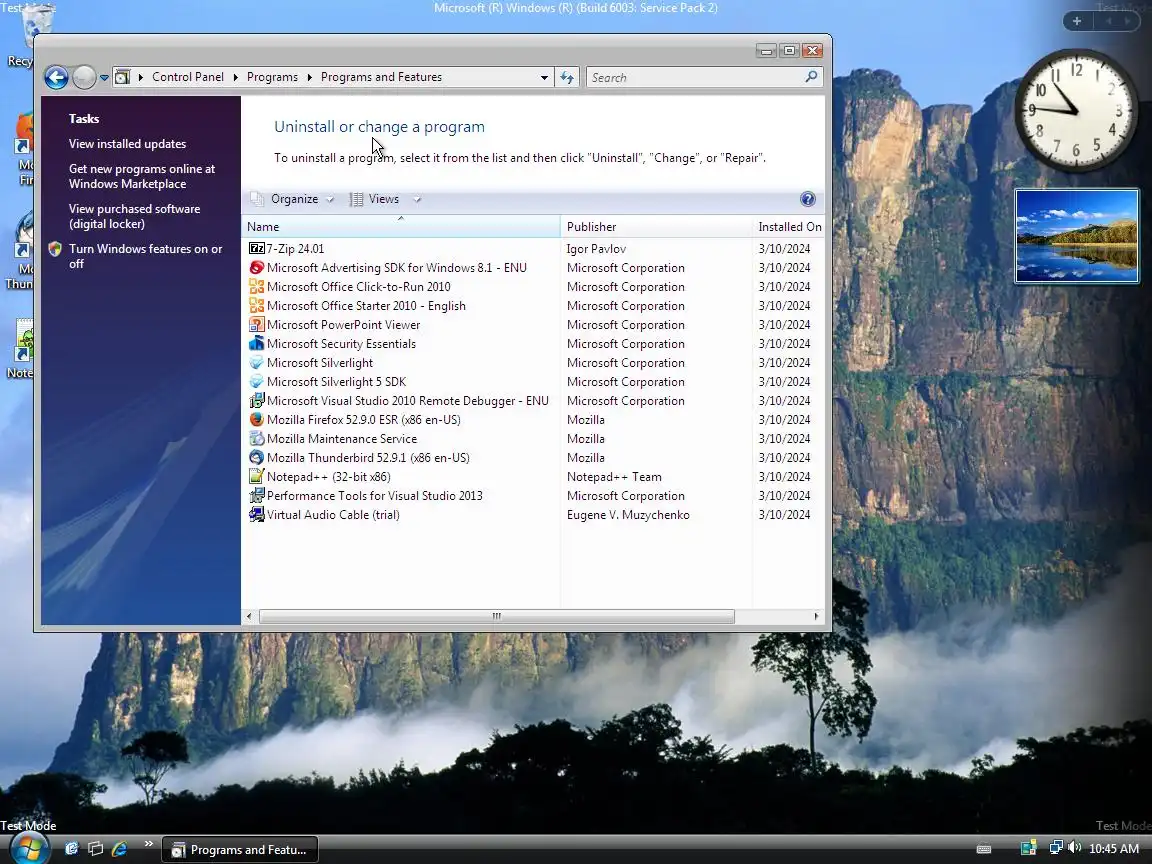Click the taskbar clock 10:45 AM
This screenshot has width=1152, height=864.
point(1114,849)
